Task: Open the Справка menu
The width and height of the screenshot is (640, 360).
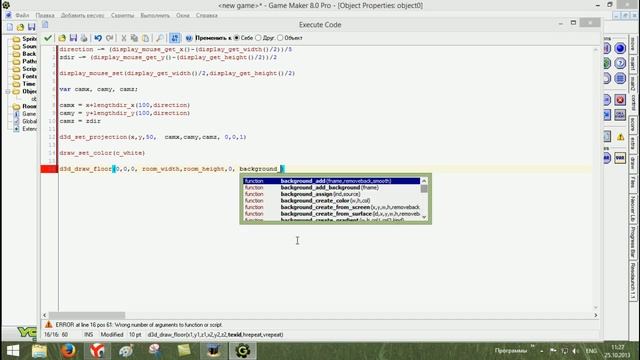Action: [x=207, y=16]
